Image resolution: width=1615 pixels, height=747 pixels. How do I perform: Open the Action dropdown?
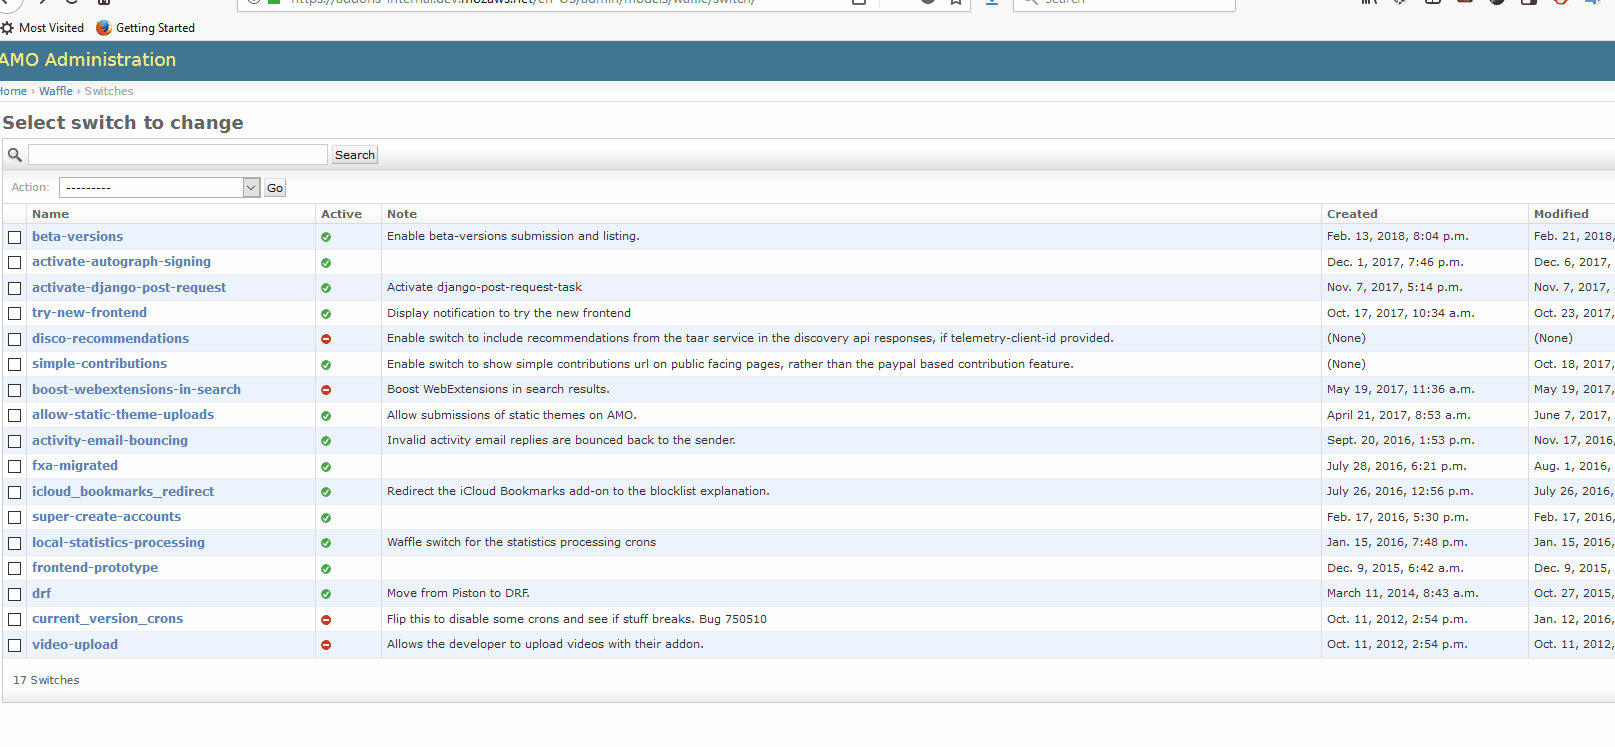coord(160,188)
